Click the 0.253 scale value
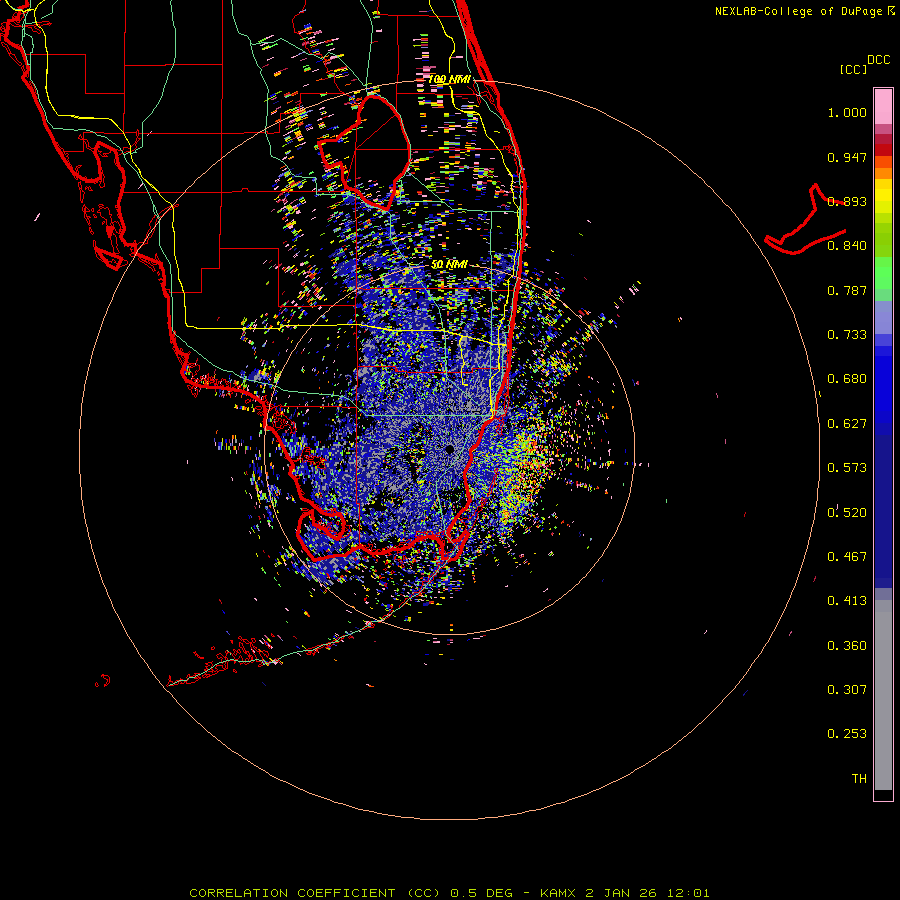Image resolution: width=900 pixels, height=900 pixels. (847, 734)
